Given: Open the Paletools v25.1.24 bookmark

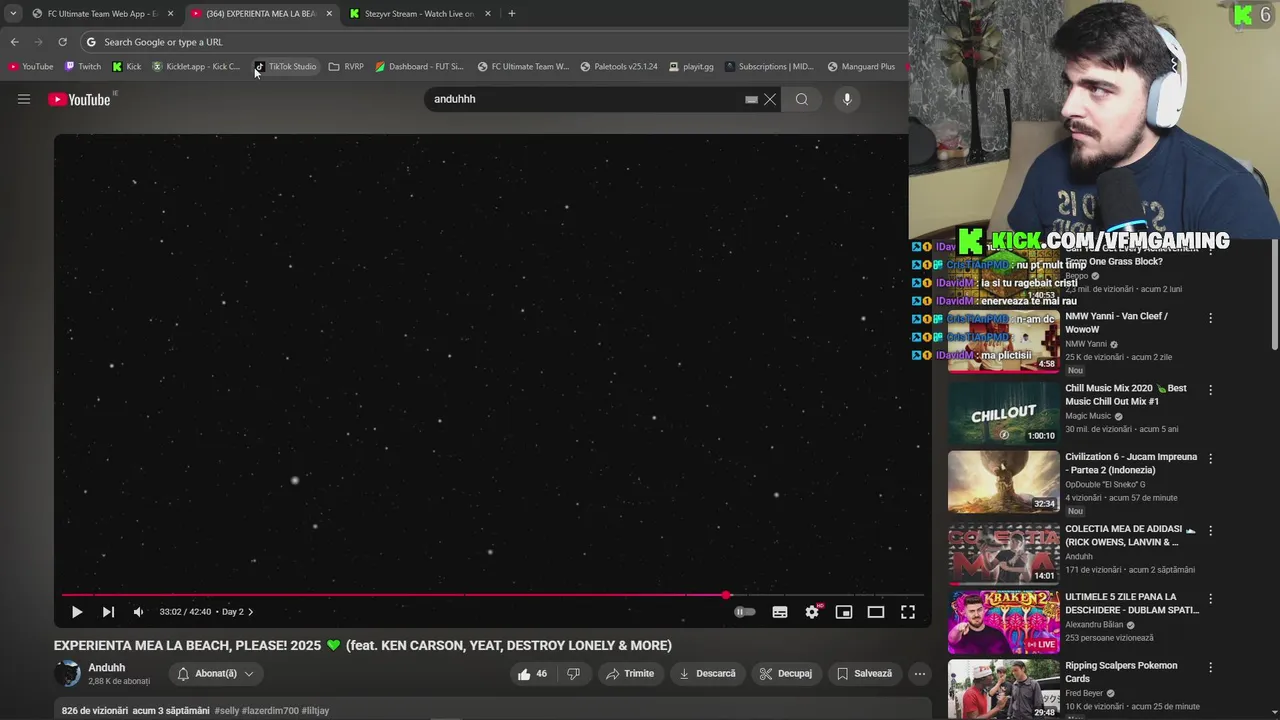Looking at the screenshot, I should pos(617,67).
